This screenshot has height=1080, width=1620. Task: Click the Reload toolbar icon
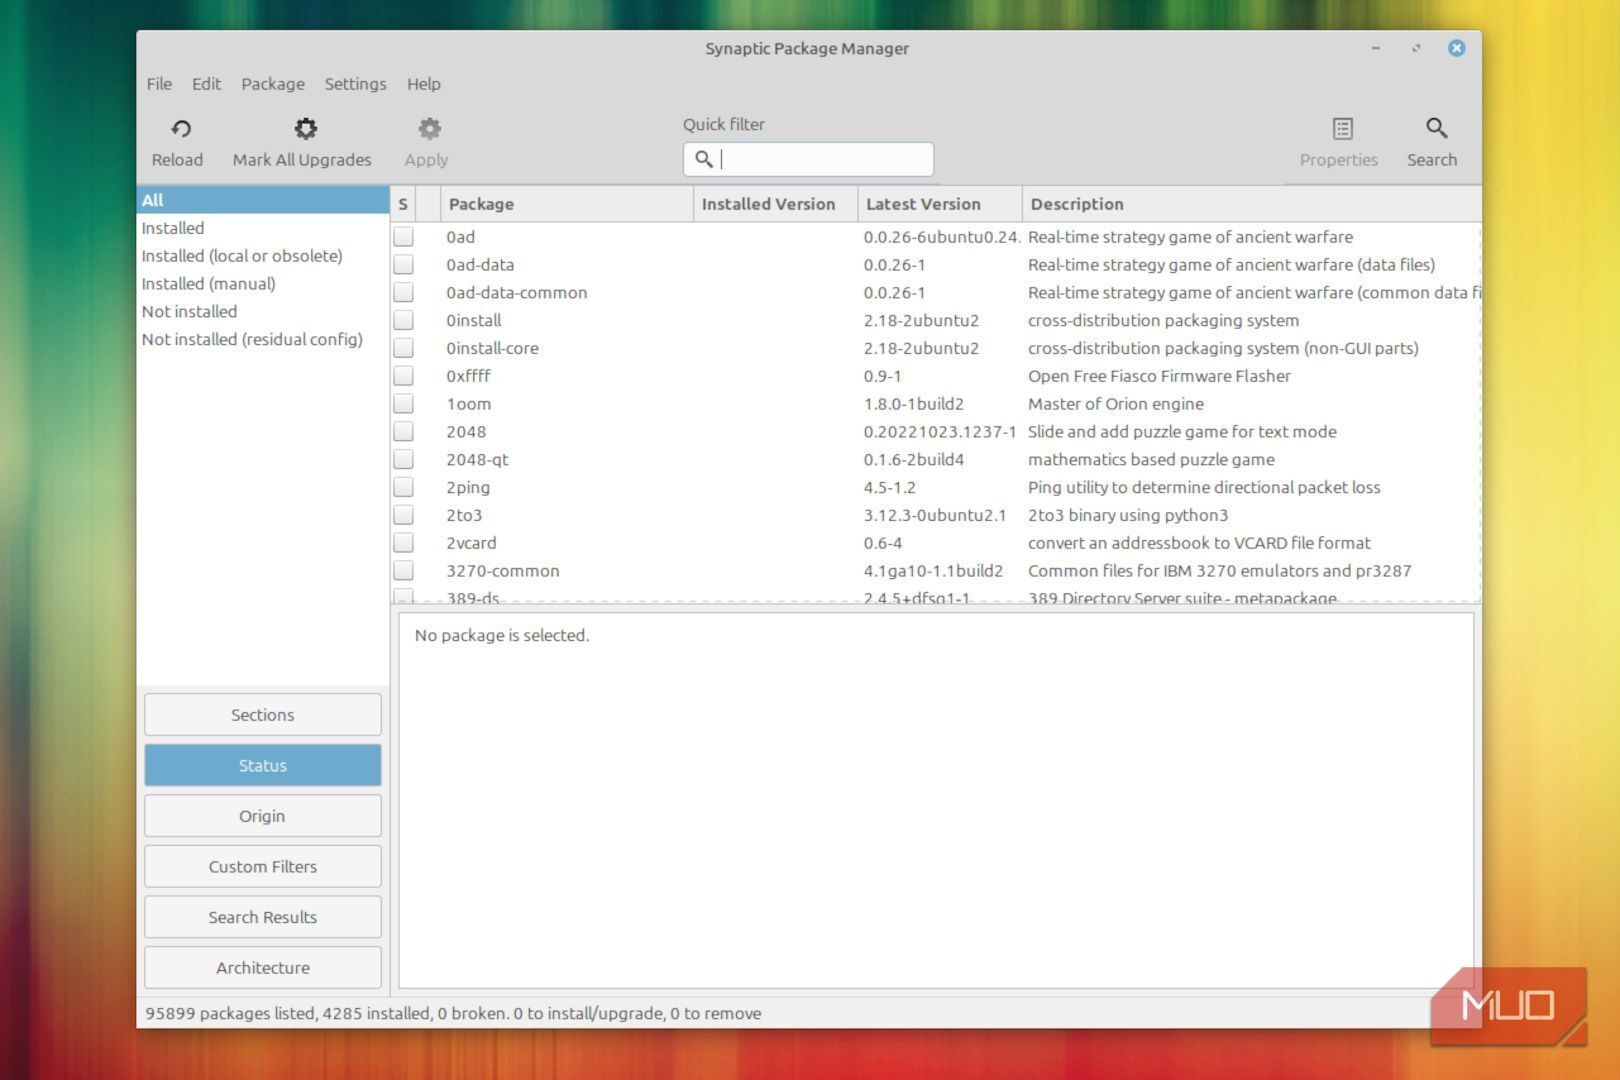[180, 129]
